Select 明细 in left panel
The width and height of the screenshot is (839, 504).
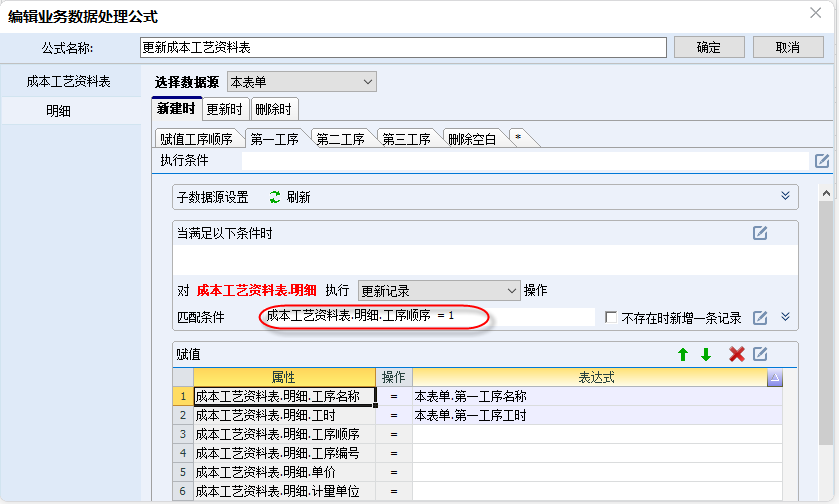click(x=58, y=111)
